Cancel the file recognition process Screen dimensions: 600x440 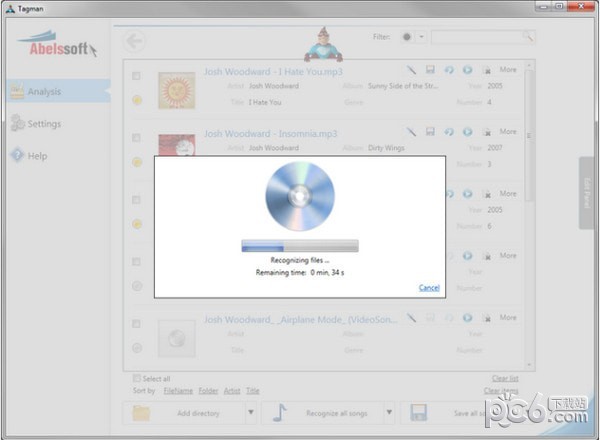[x=429, y=288]
